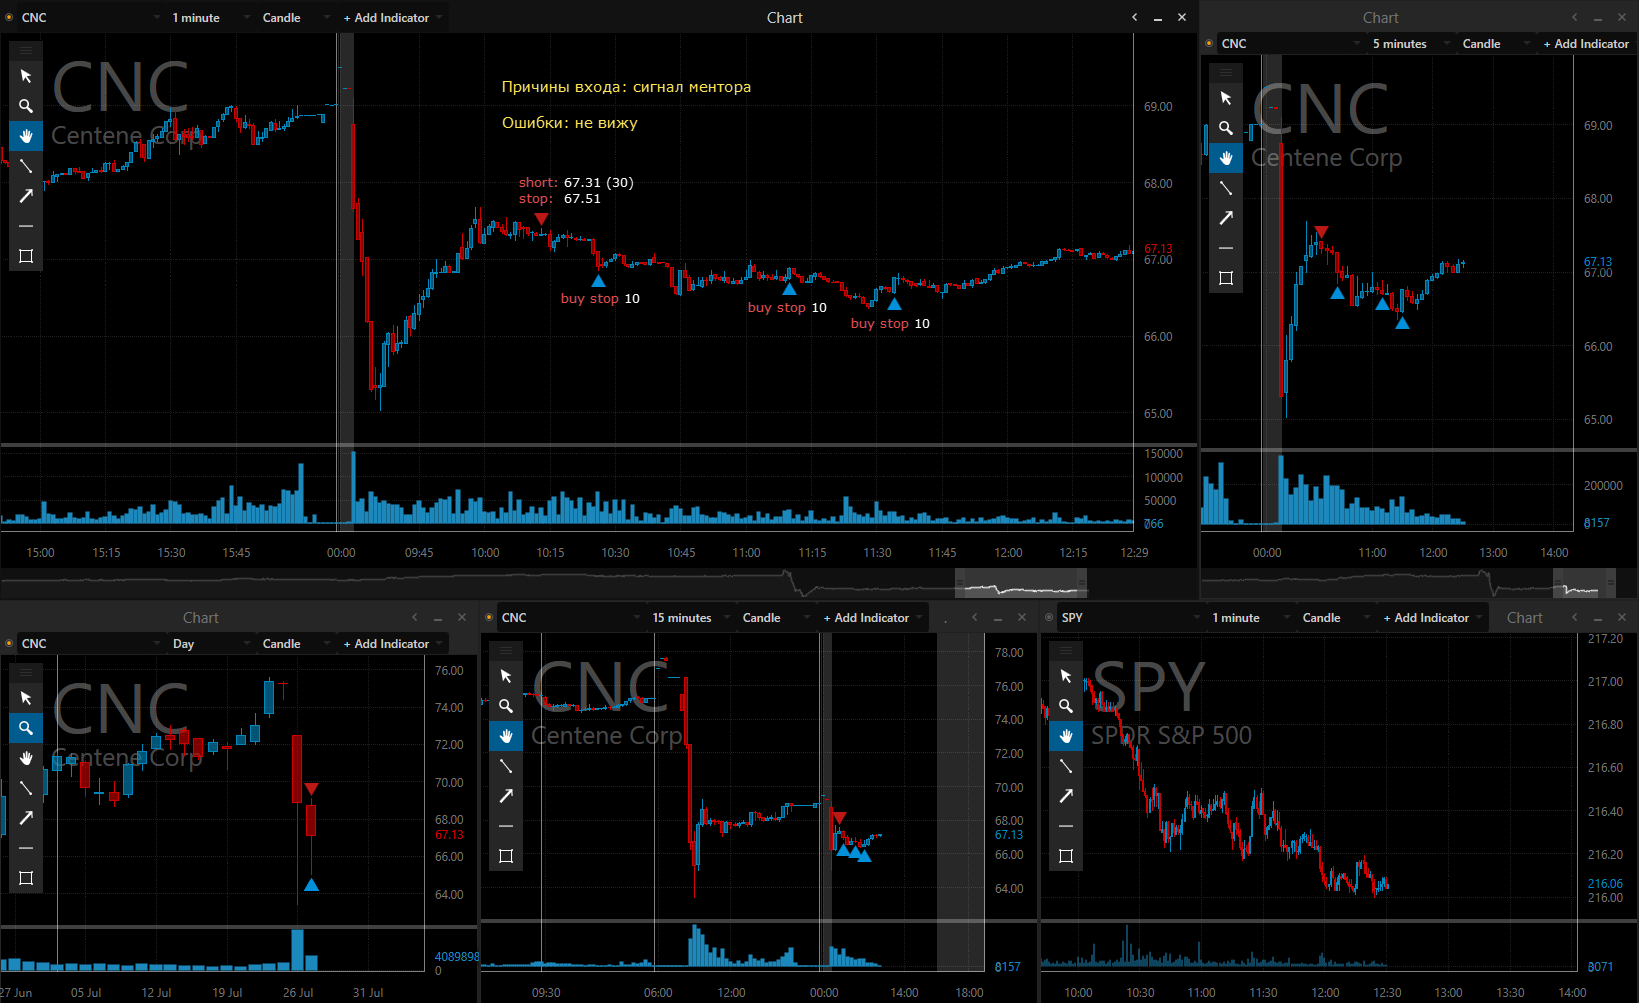Open the CNC symbol dropdown in the 1 minute chart
1639x1003 pixels.
click(90, 18)
